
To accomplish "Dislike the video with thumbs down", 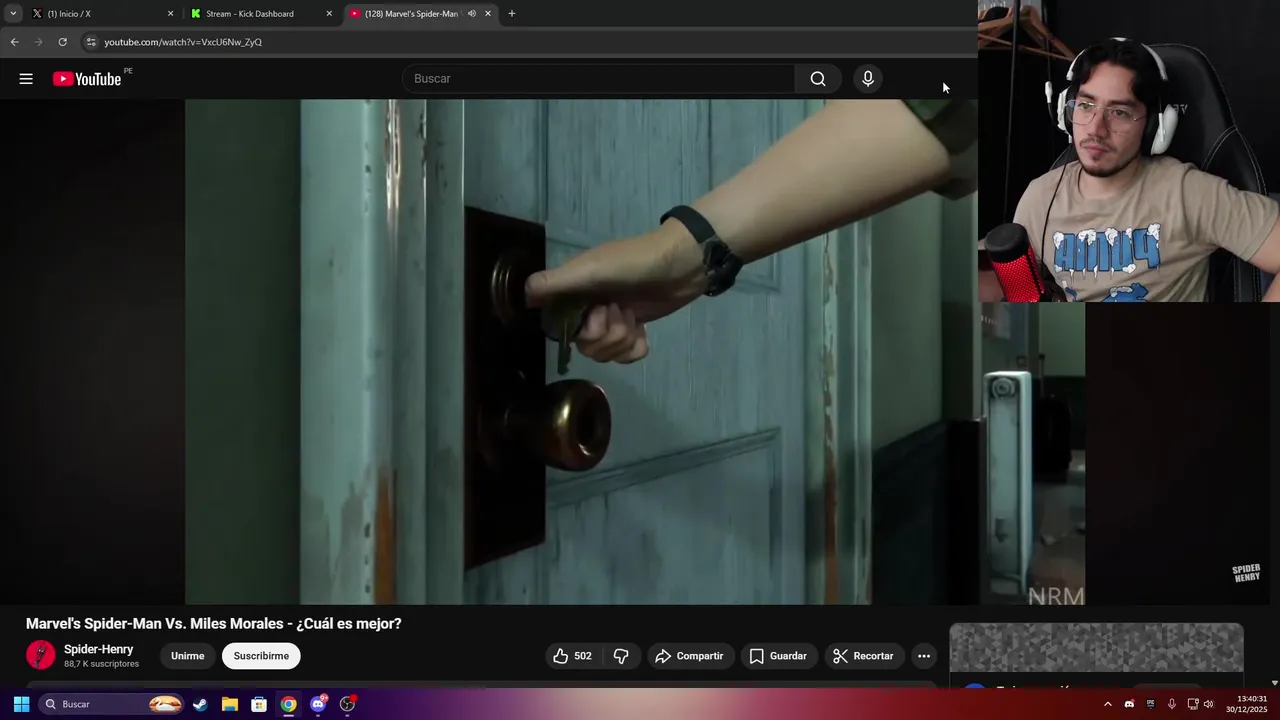I will coord(621,656).
